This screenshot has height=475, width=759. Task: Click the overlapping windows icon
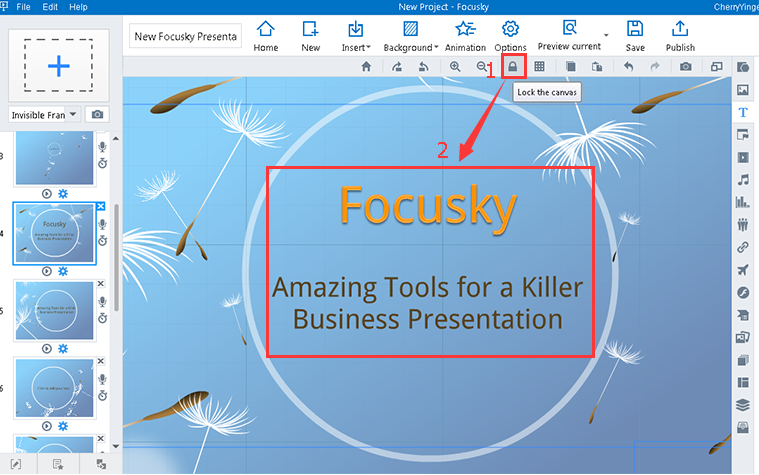[716, 67]
